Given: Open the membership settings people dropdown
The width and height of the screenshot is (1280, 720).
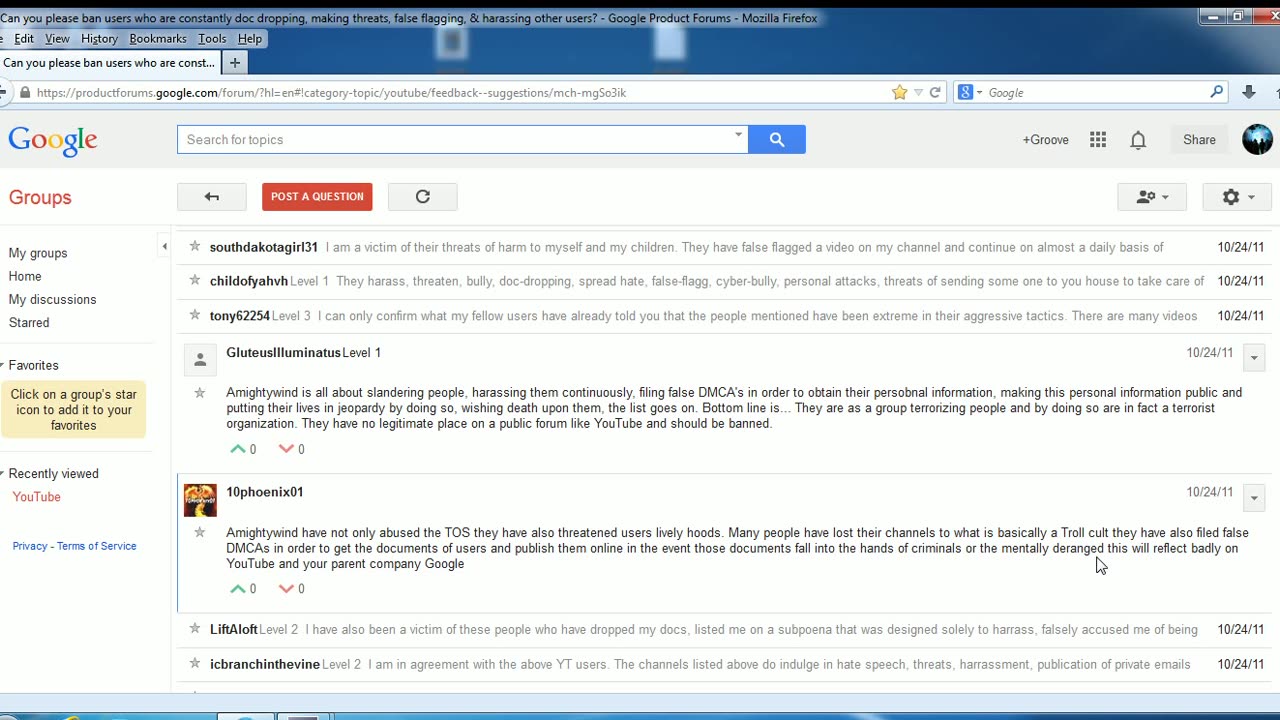Looking at the screenshot, I should point(1151,197).
